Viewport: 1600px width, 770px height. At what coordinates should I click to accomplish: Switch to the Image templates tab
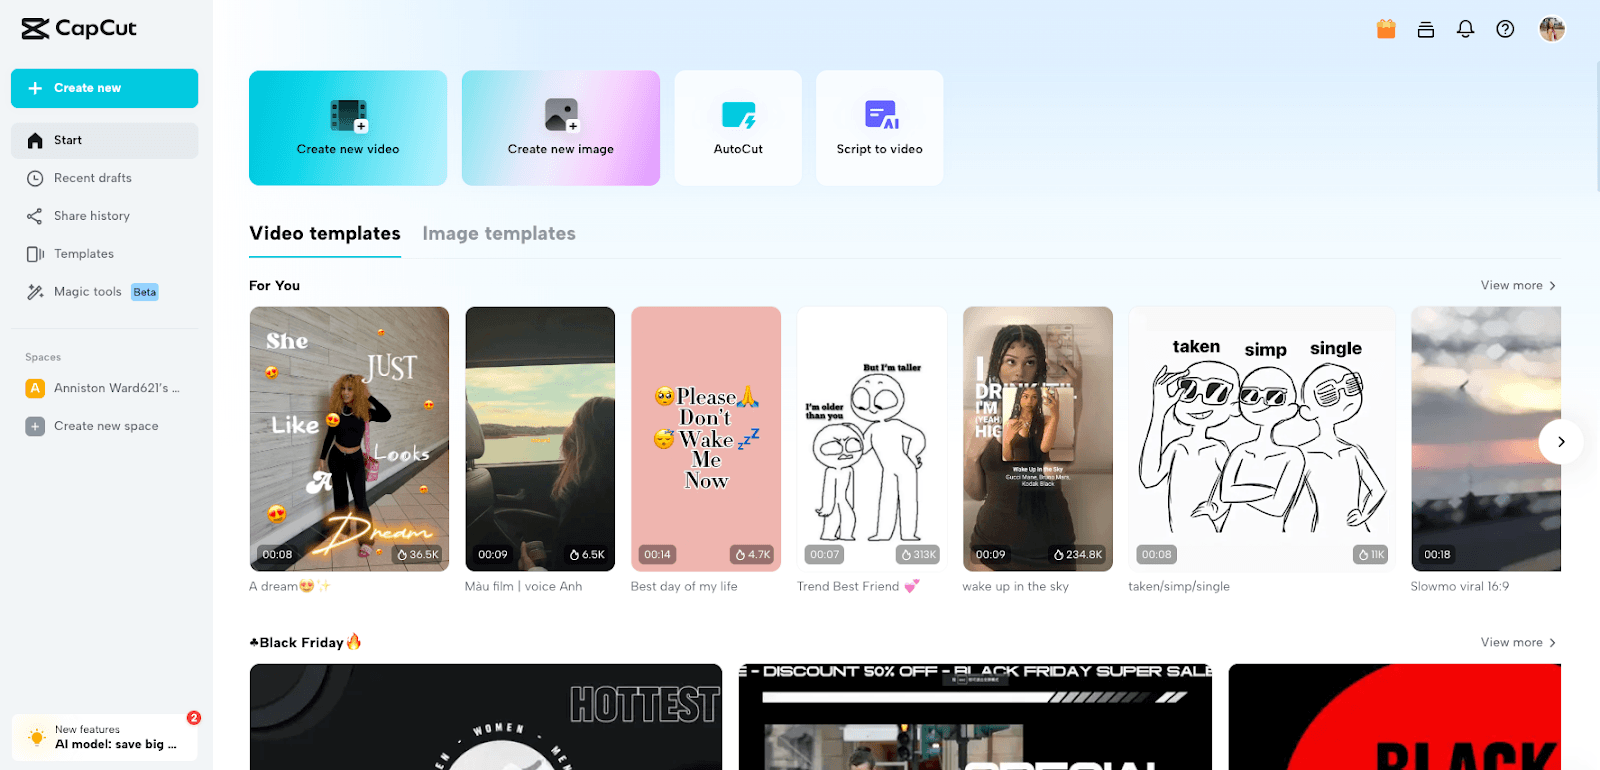(498, 233)
